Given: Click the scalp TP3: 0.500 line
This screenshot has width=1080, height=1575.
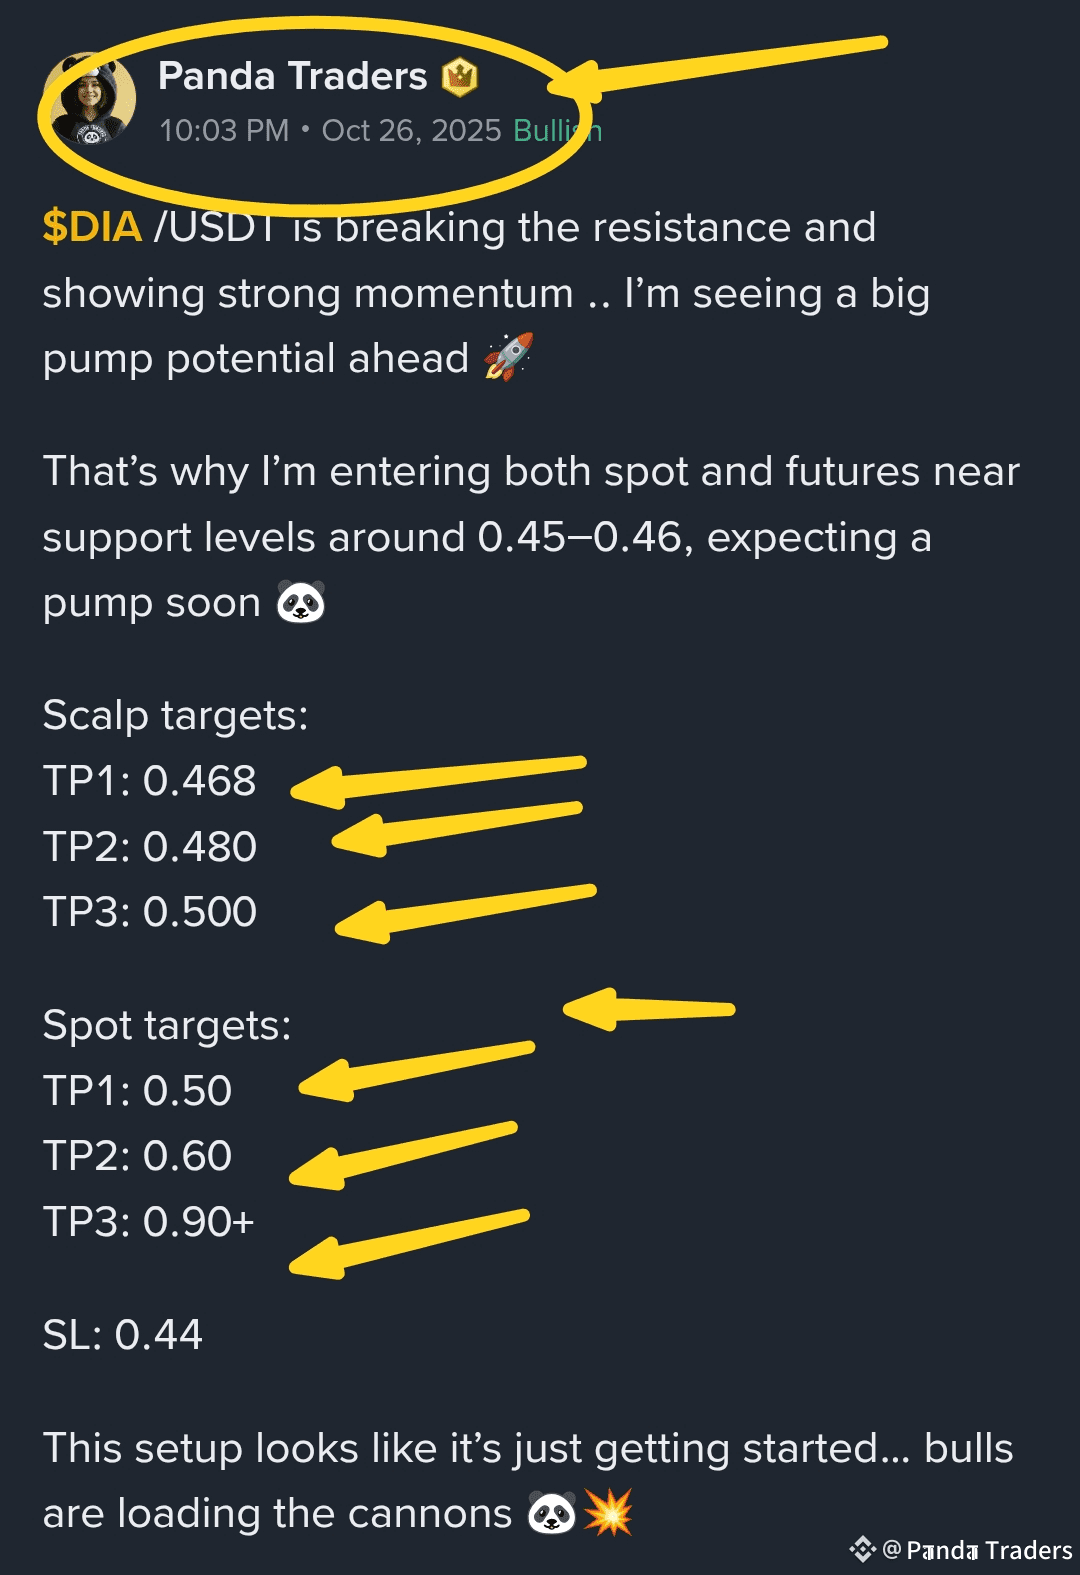Looking at the screenshot, I should click(x=150, y=911).
